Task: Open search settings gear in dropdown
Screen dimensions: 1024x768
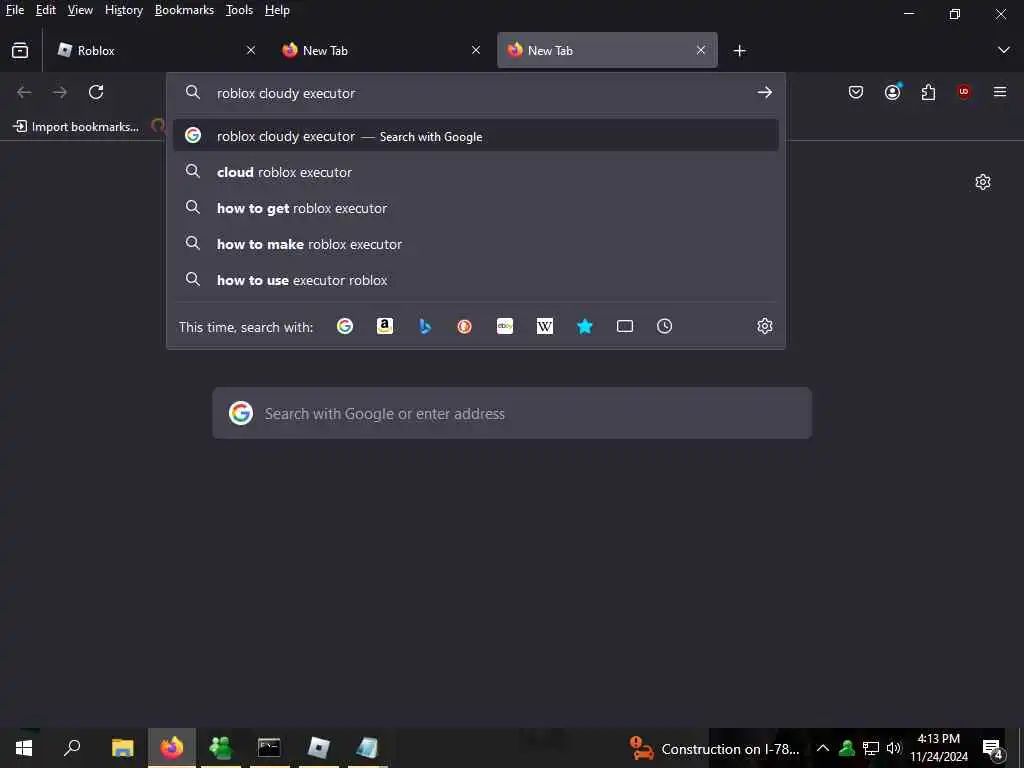Action: (x=765, y=326)
